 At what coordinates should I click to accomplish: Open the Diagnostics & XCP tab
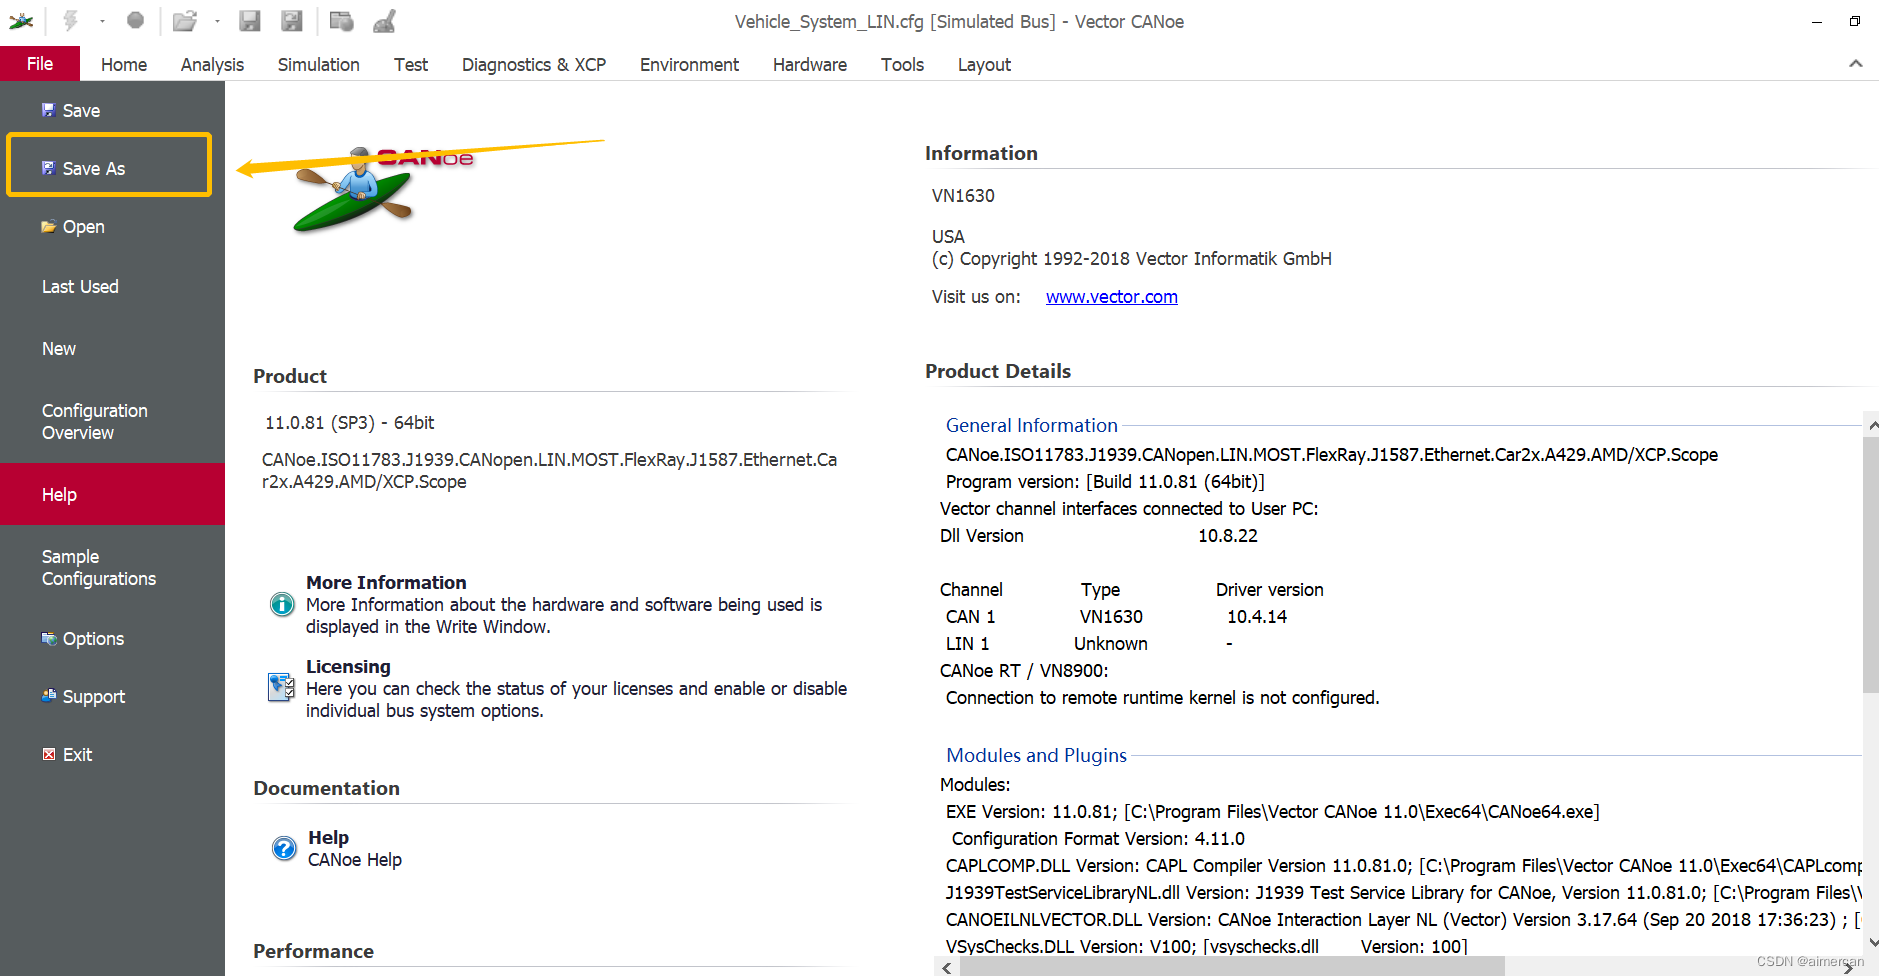coord(534,65)
